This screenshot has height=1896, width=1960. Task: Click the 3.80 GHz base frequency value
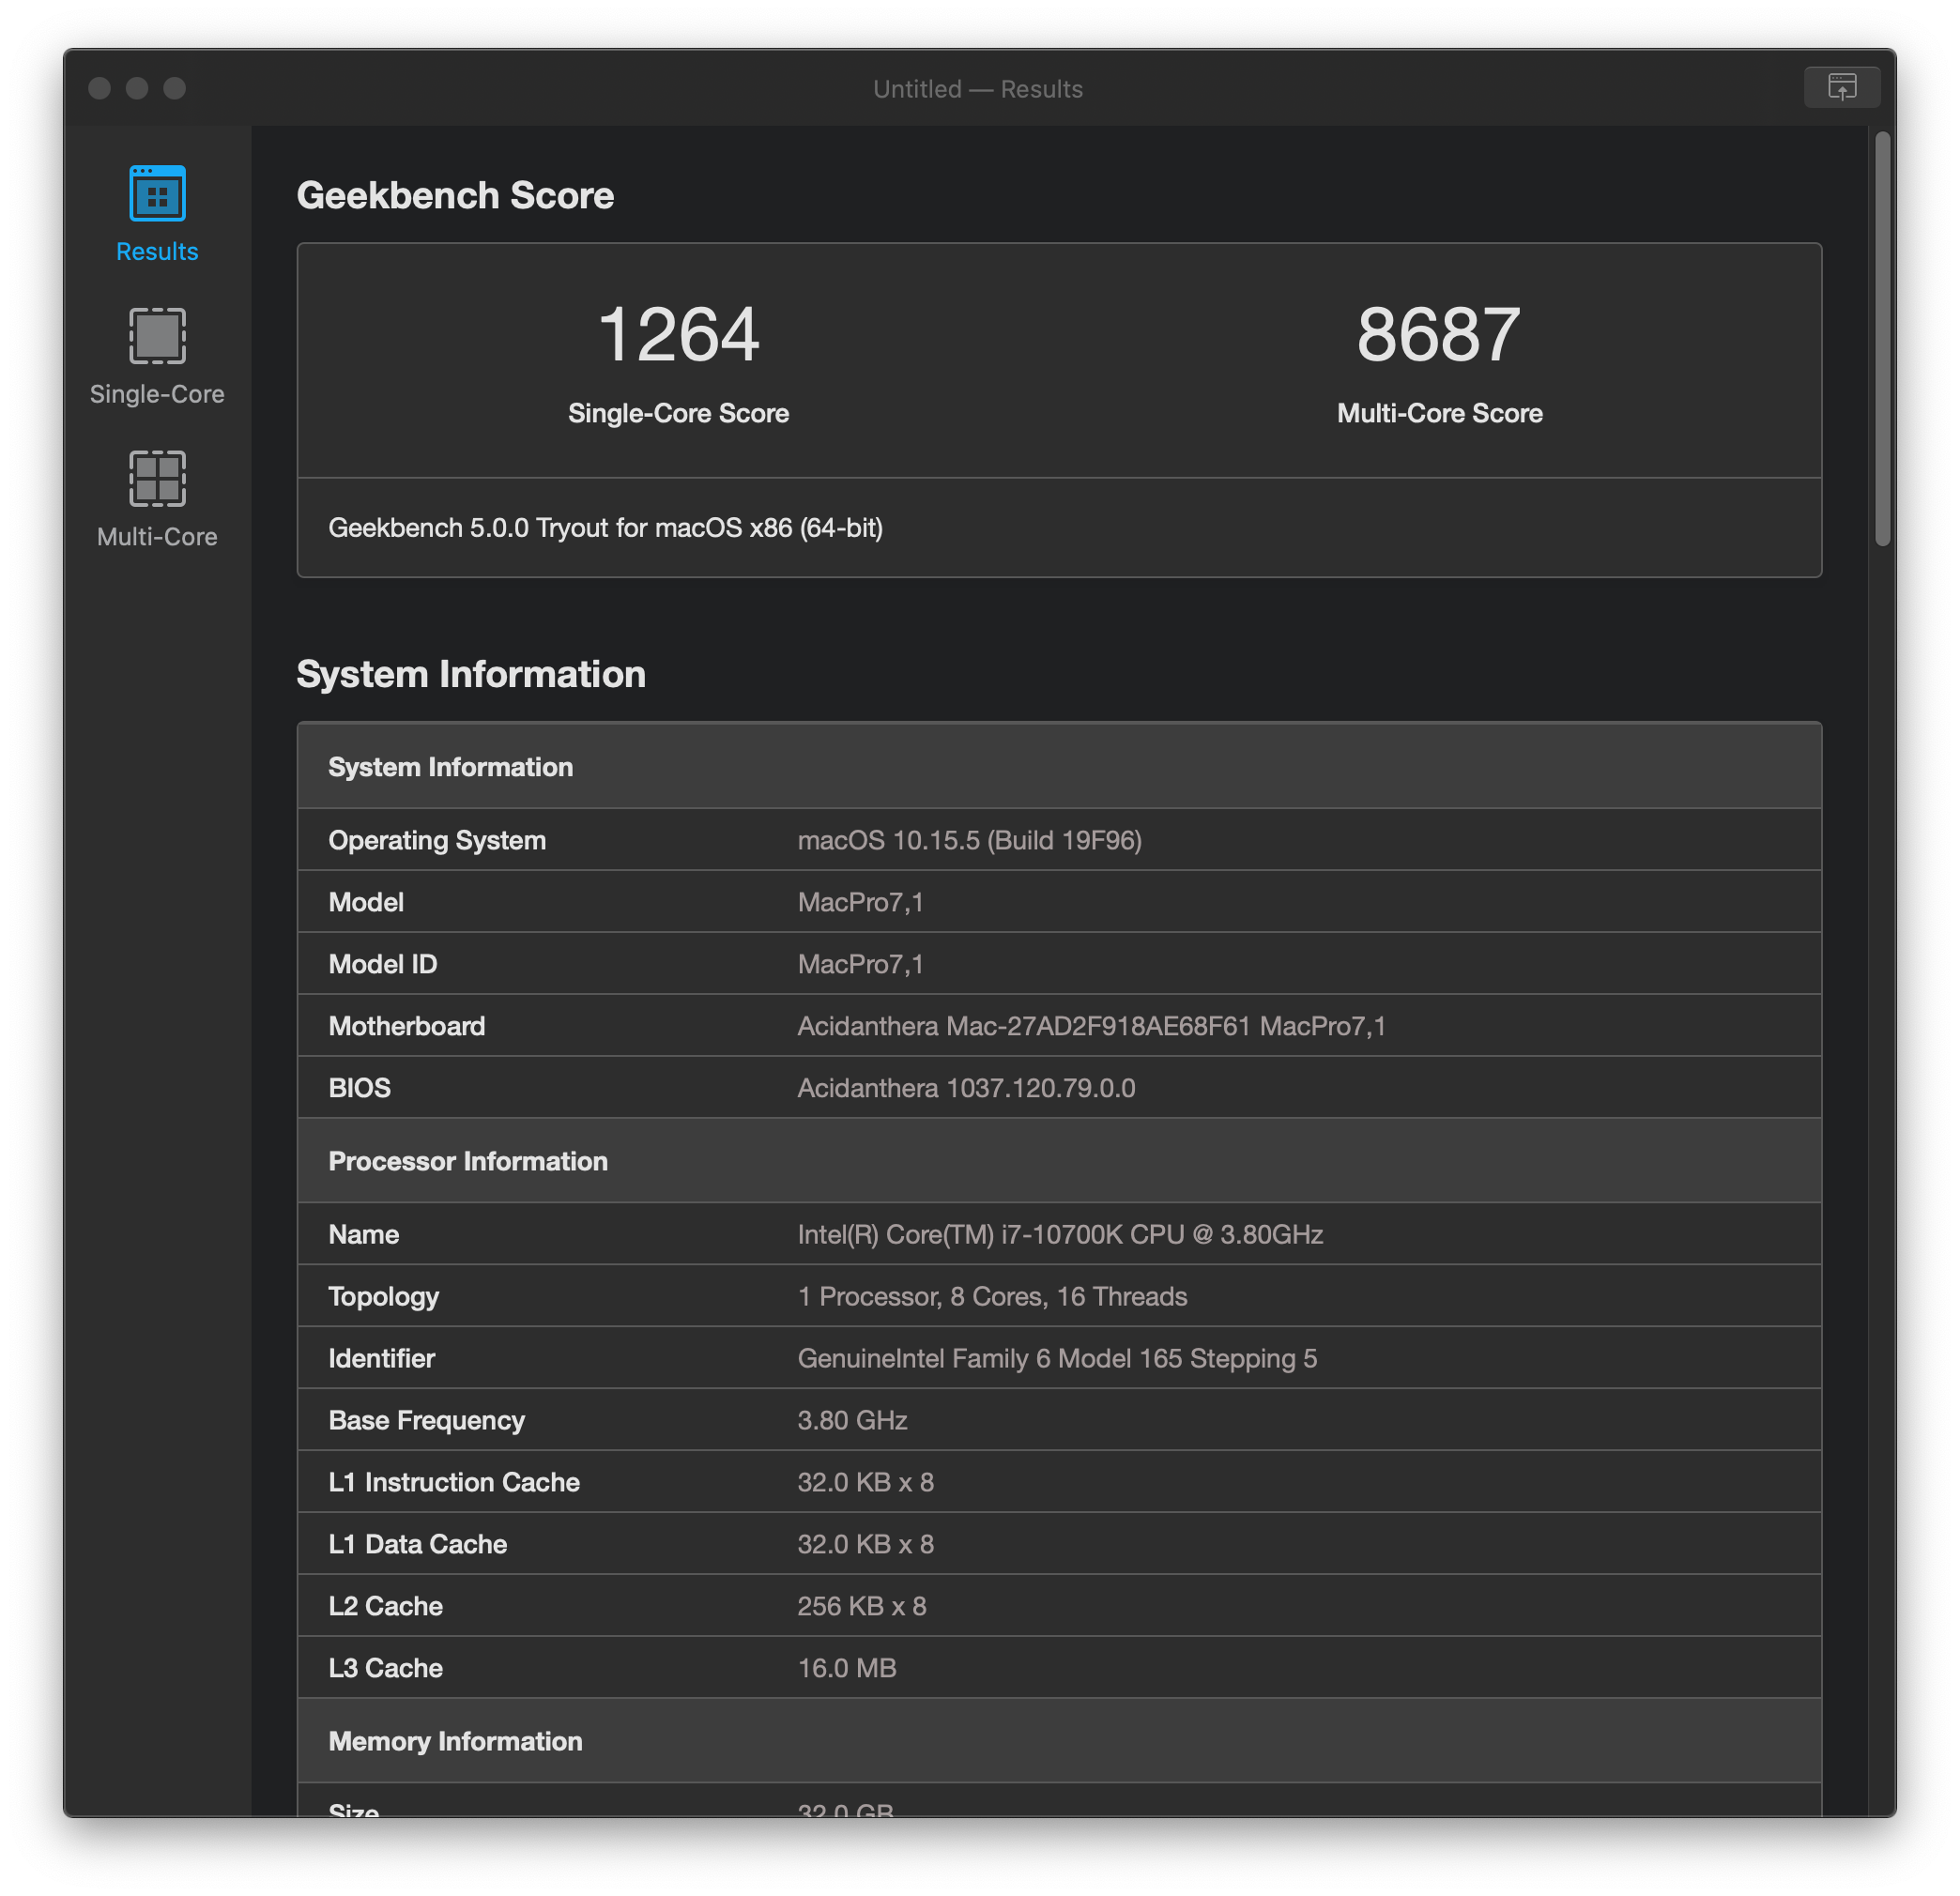852,1420
